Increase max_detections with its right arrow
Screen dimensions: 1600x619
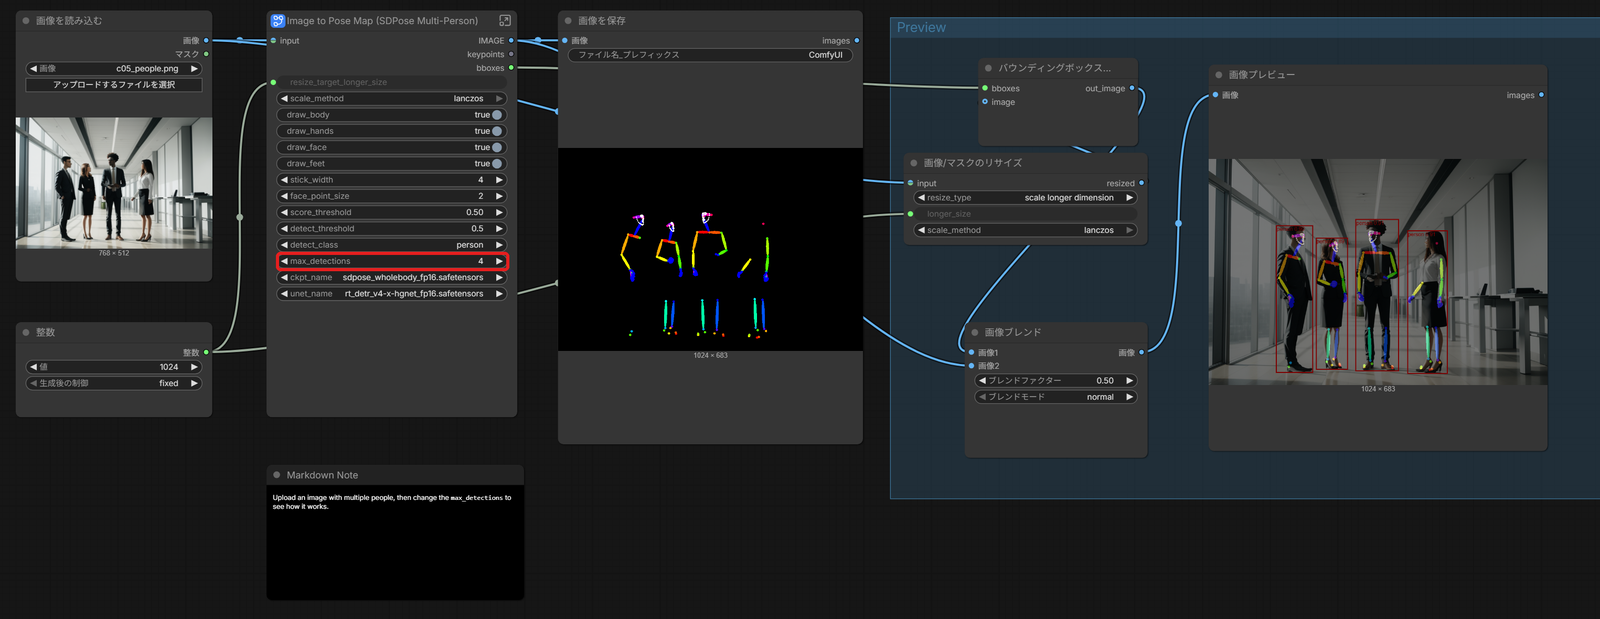(499, 261)
